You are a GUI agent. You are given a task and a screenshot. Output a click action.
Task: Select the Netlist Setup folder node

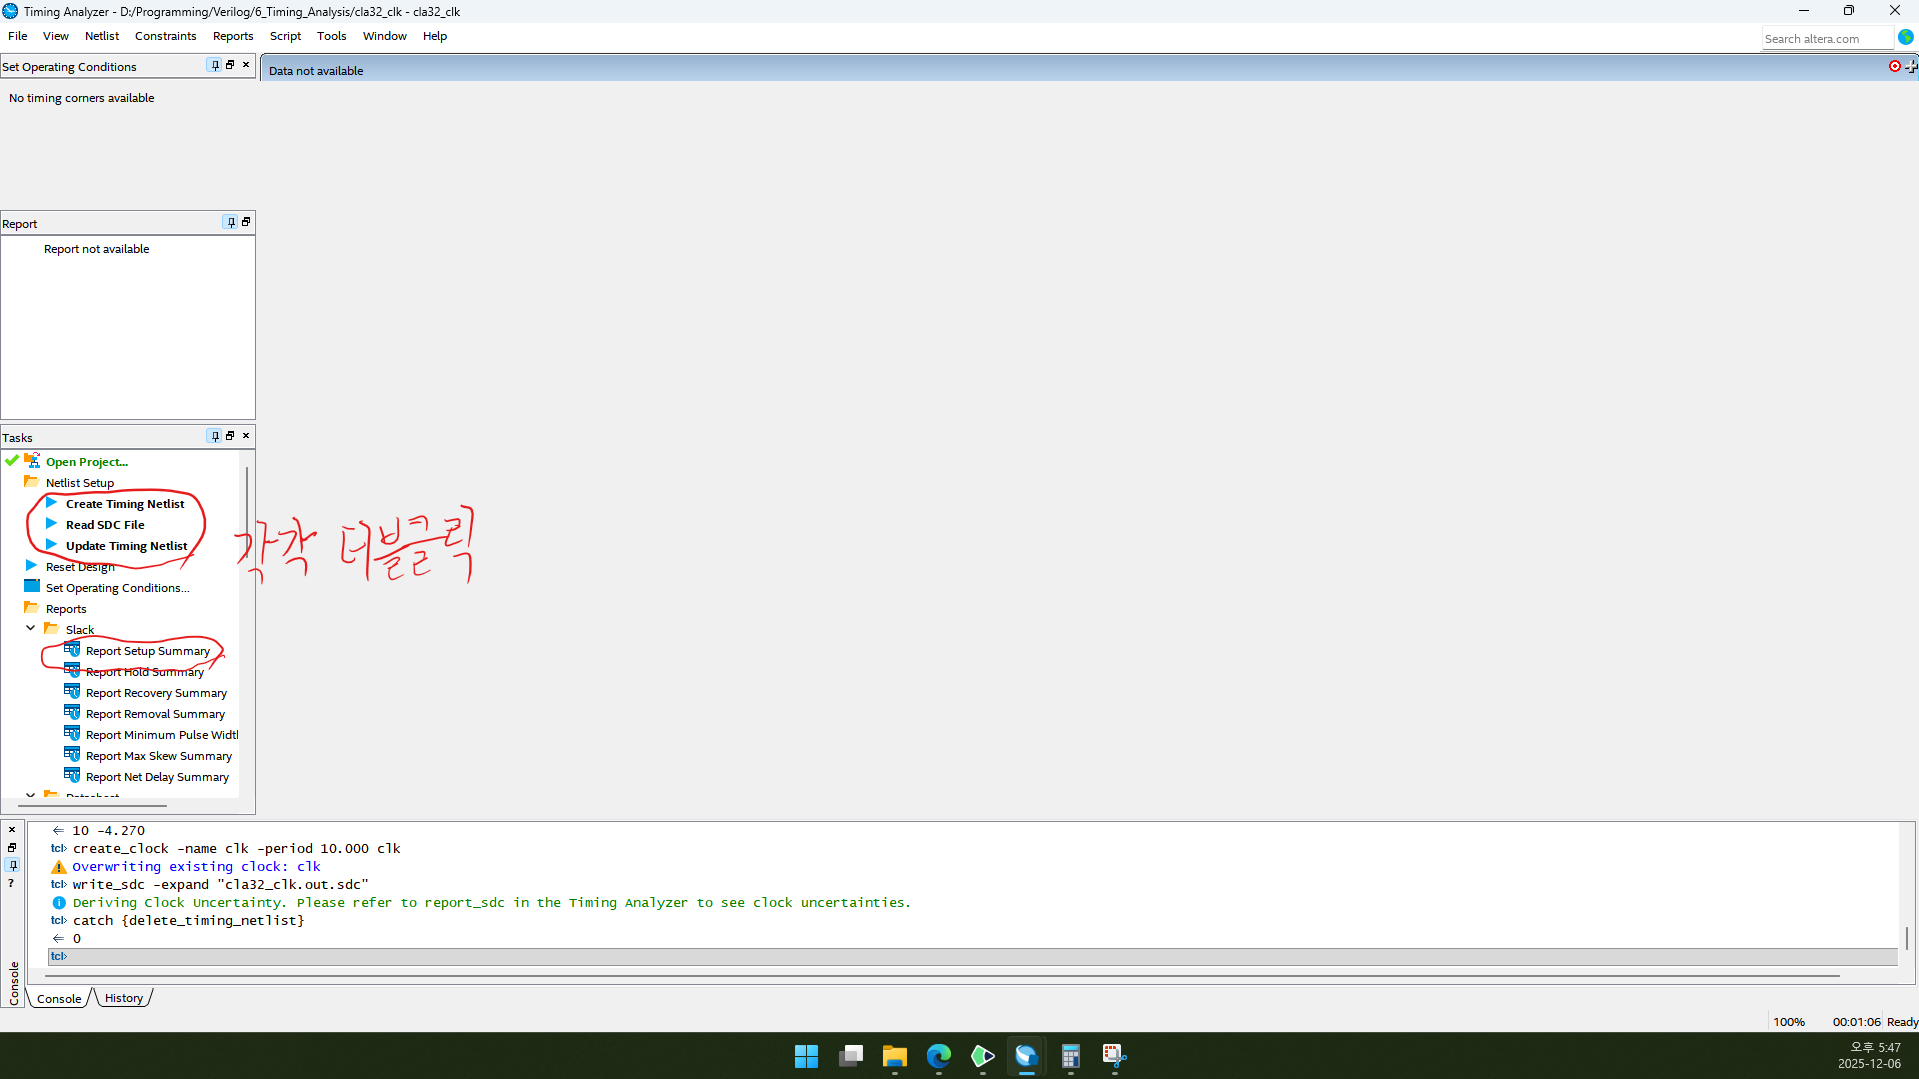point(79,482)
